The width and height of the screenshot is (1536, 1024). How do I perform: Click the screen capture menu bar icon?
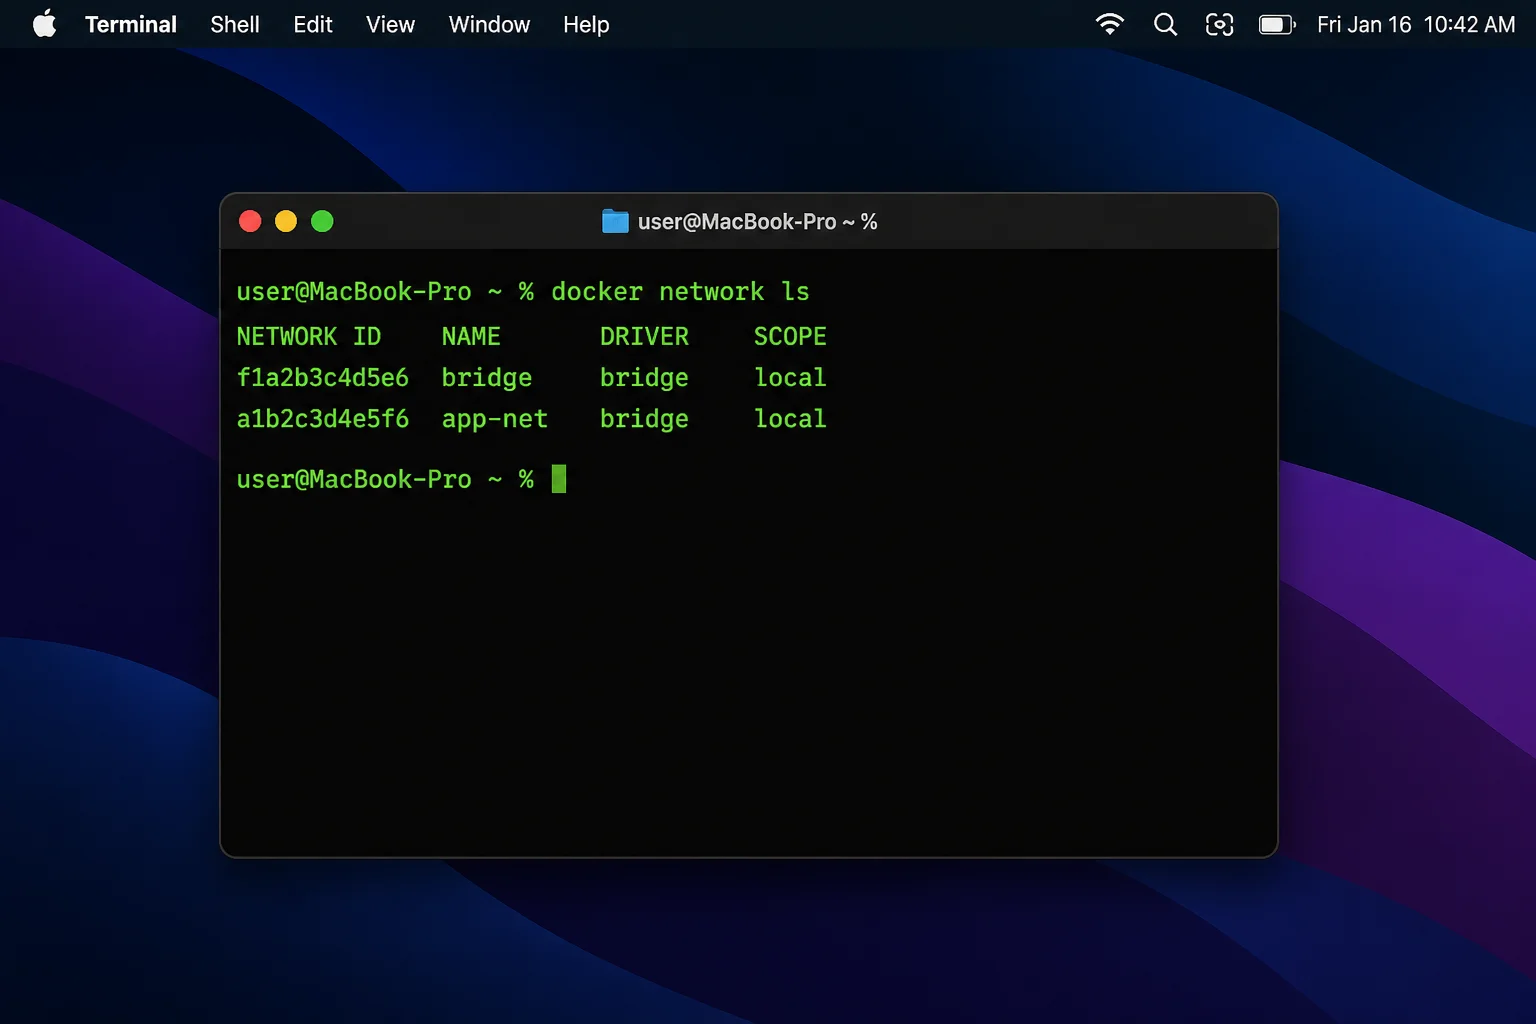pos(1219,24)
